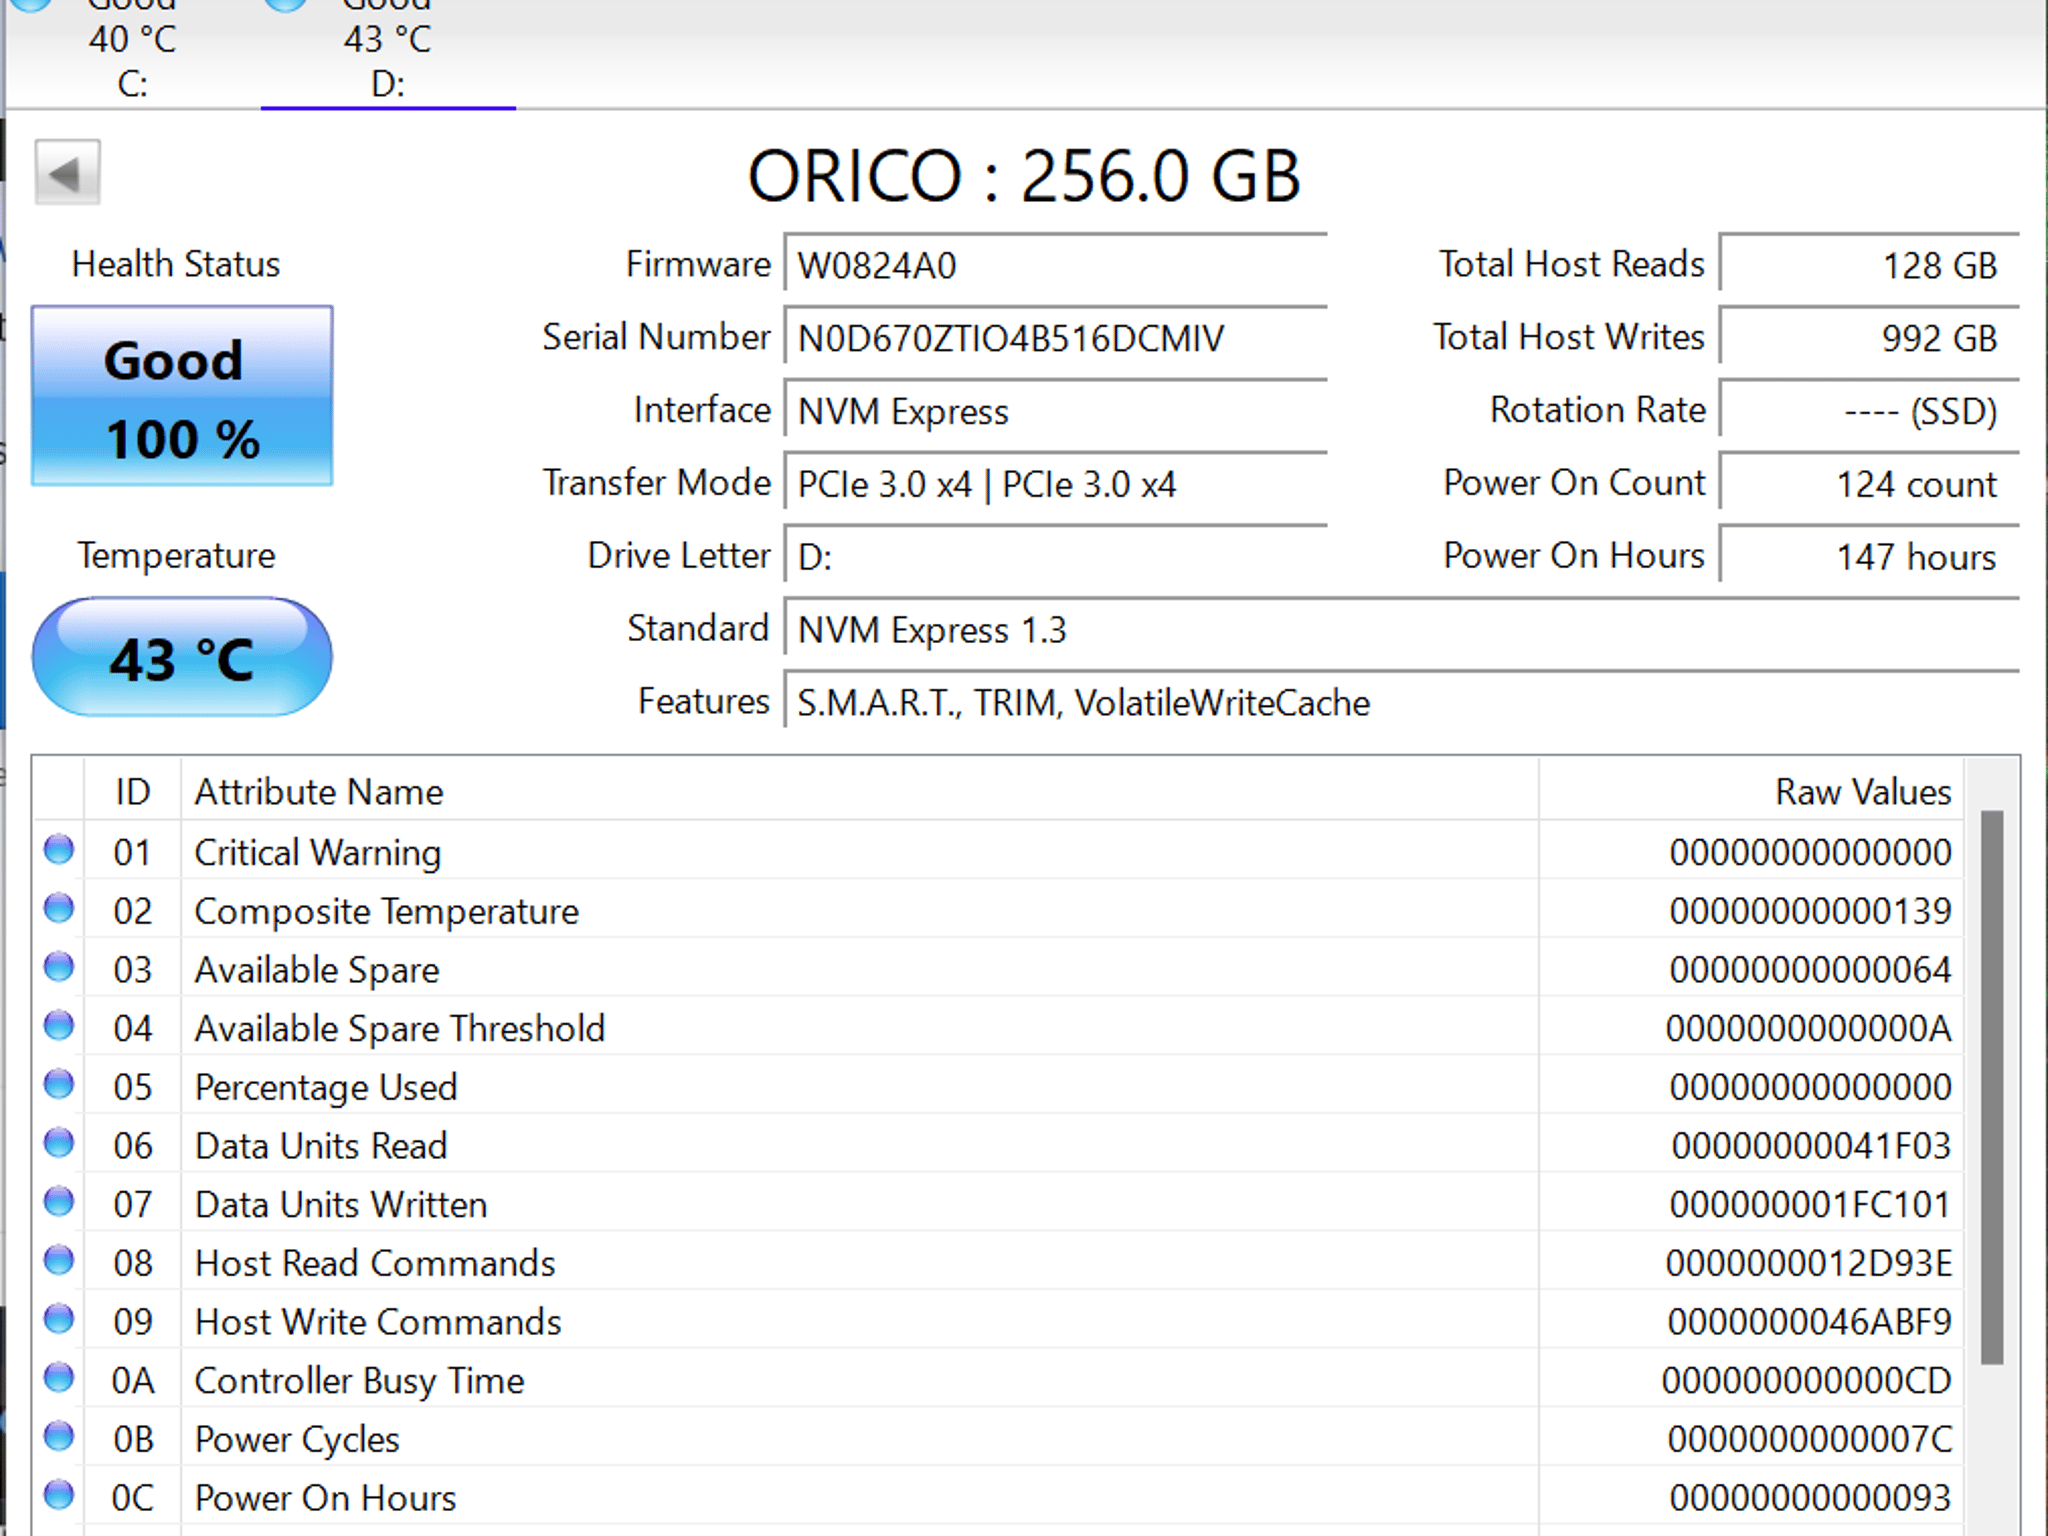Image resolution: width=2048 pixels, height=1536 pixels.
Task: Click the Data Units Written status icon
Action: click(59, 1202)
